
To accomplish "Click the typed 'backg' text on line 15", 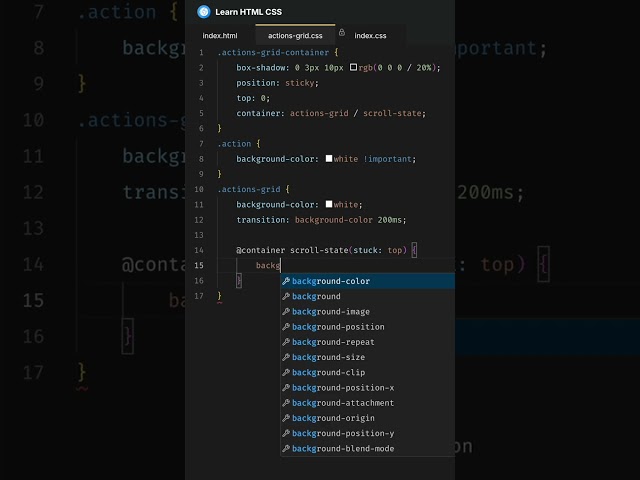I will click(268, 265).
